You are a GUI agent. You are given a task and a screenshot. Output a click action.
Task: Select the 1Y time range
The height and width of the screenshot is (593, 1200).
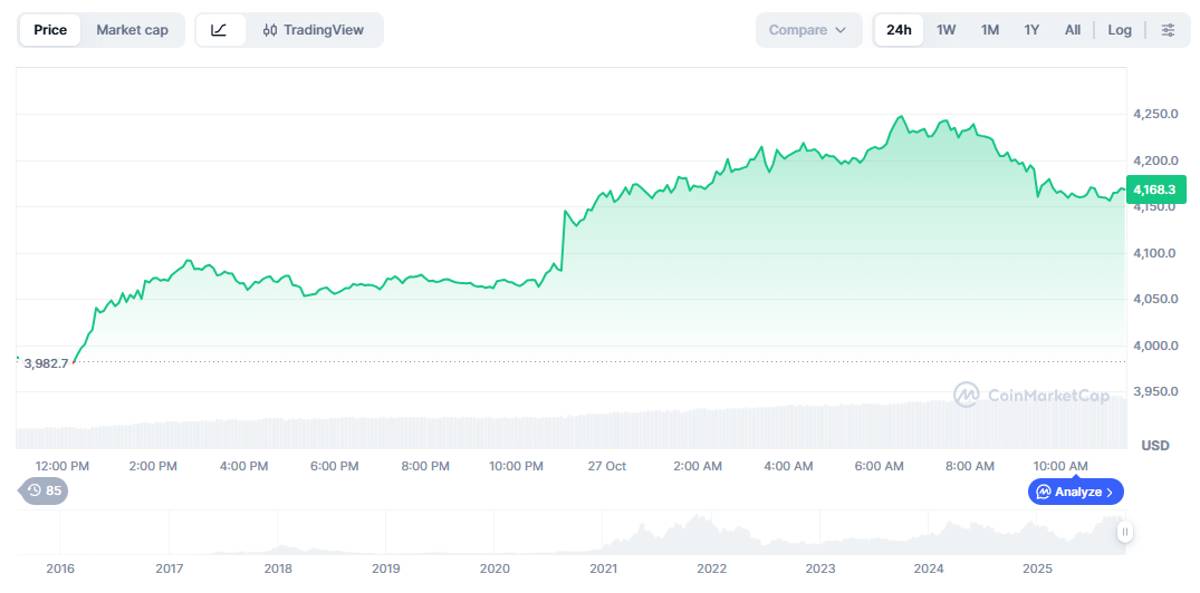click(1032, 30)
